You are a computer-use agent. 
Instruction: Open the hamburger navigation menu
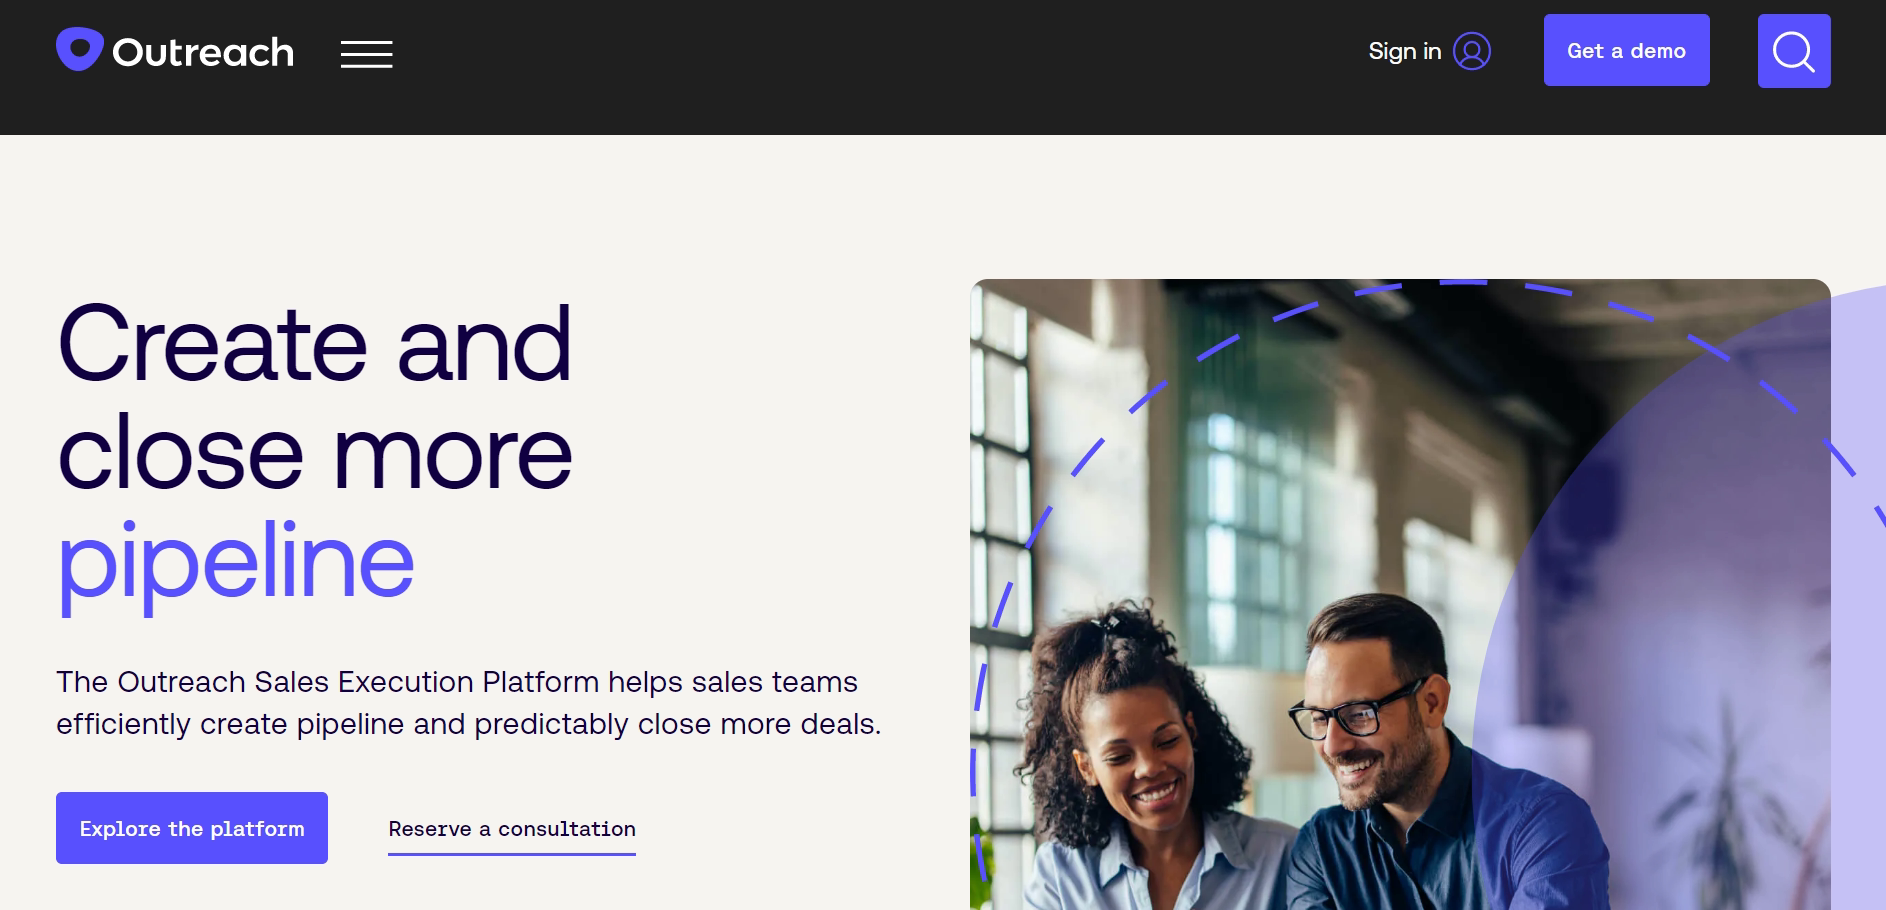click(x=366, y=54)
